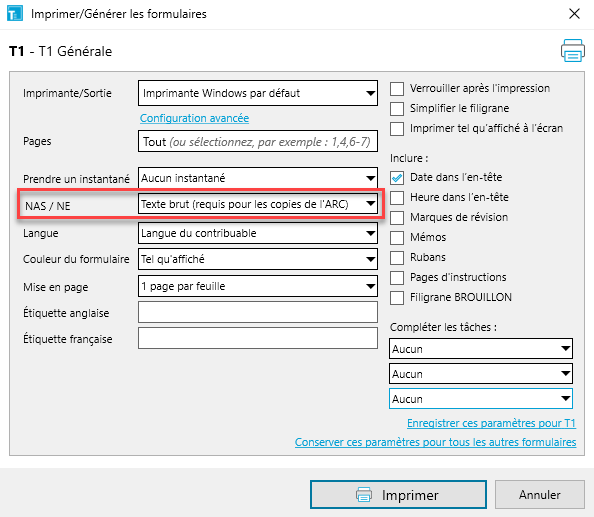Check Marques de révision option

tap(397, 218)
